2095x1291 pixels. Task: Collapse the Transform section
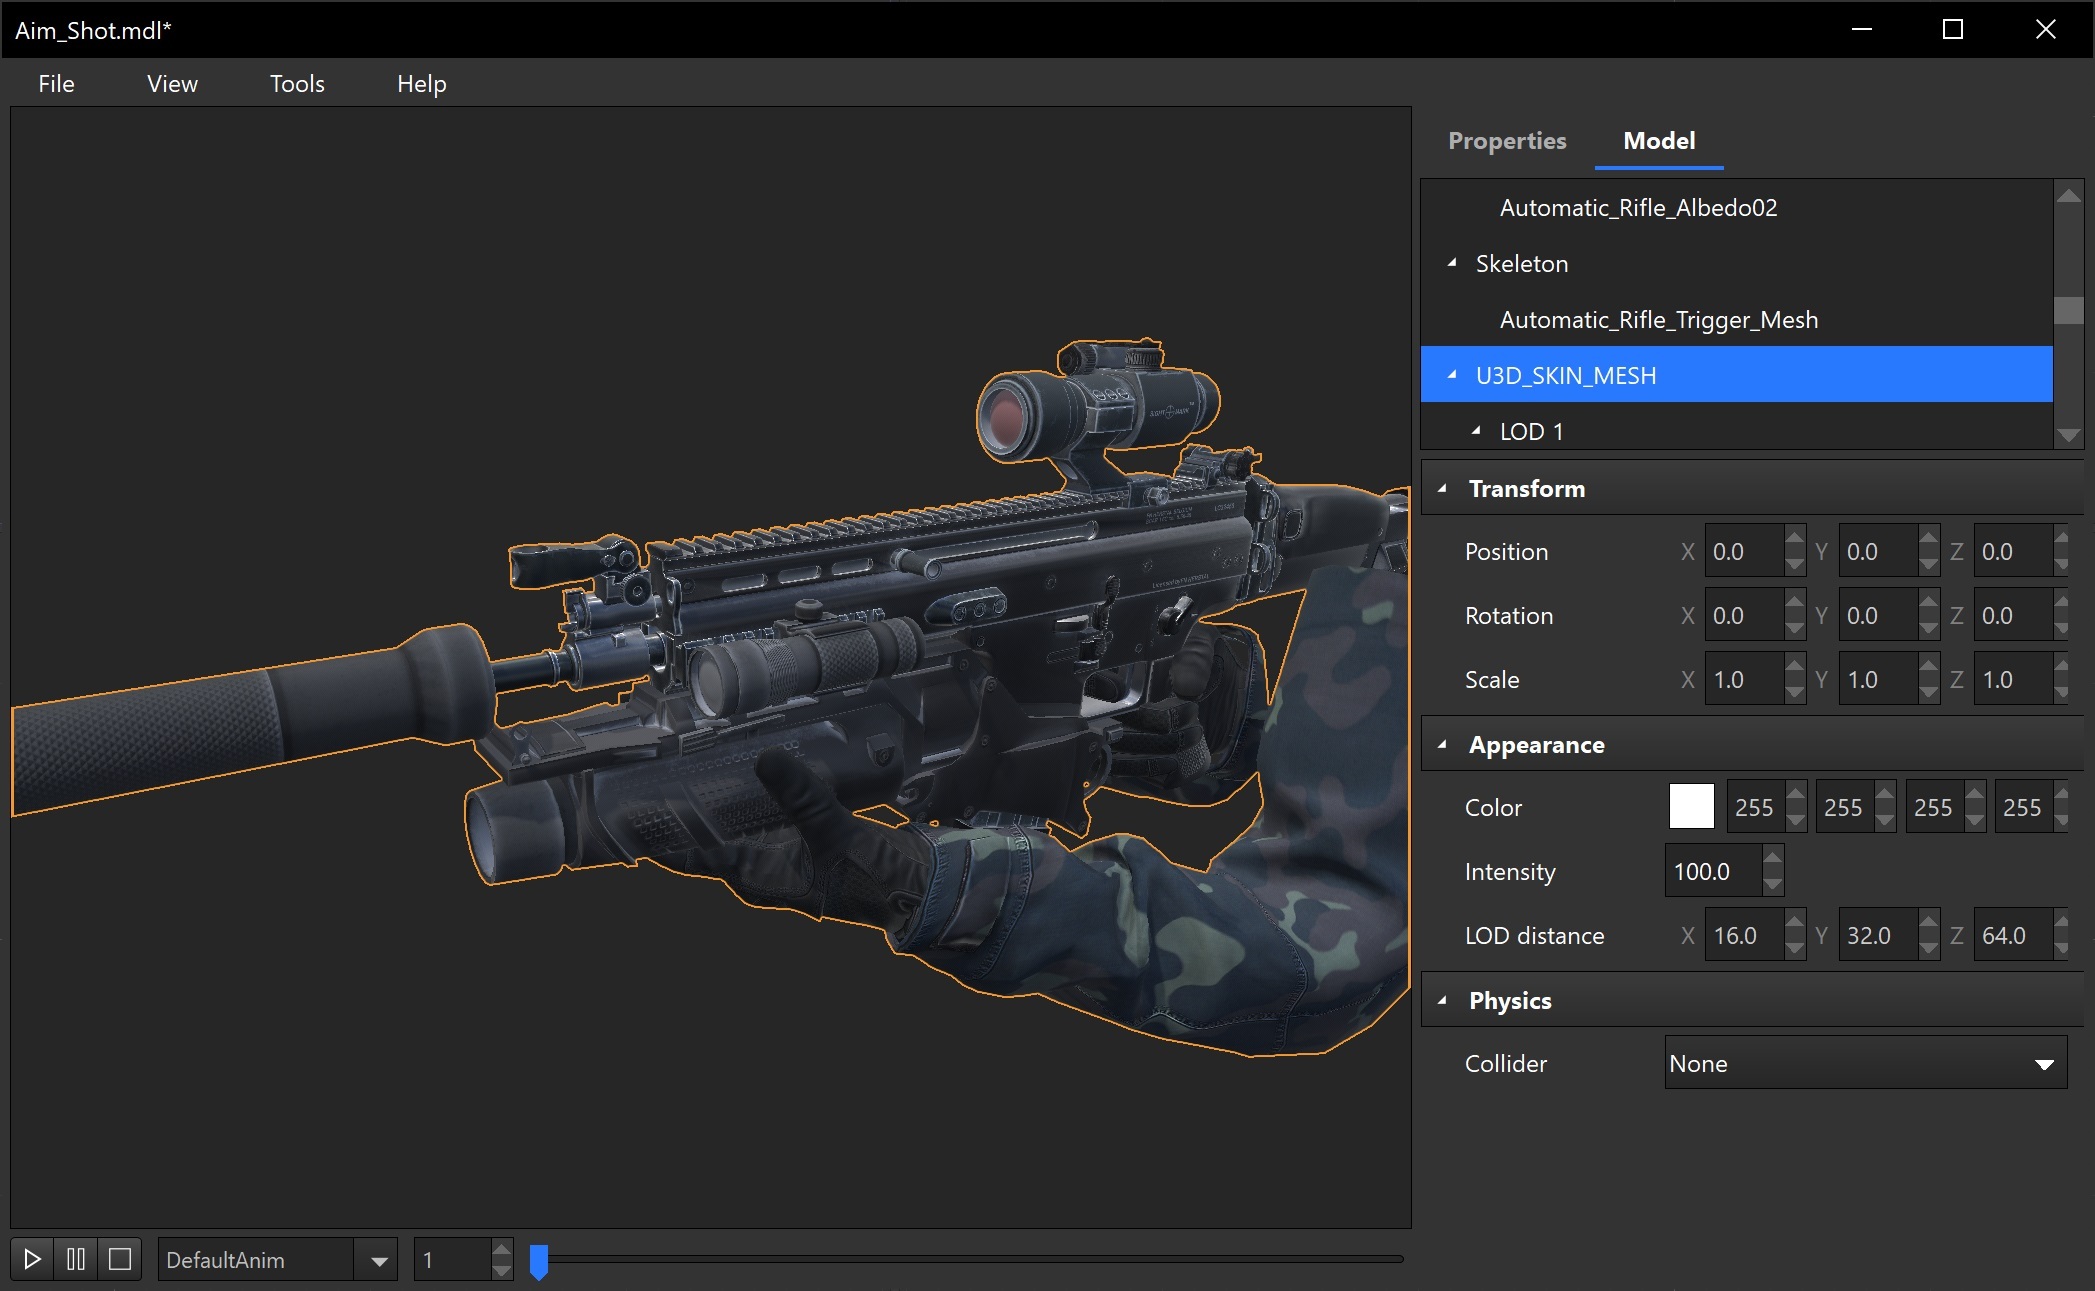(1443, 488)
